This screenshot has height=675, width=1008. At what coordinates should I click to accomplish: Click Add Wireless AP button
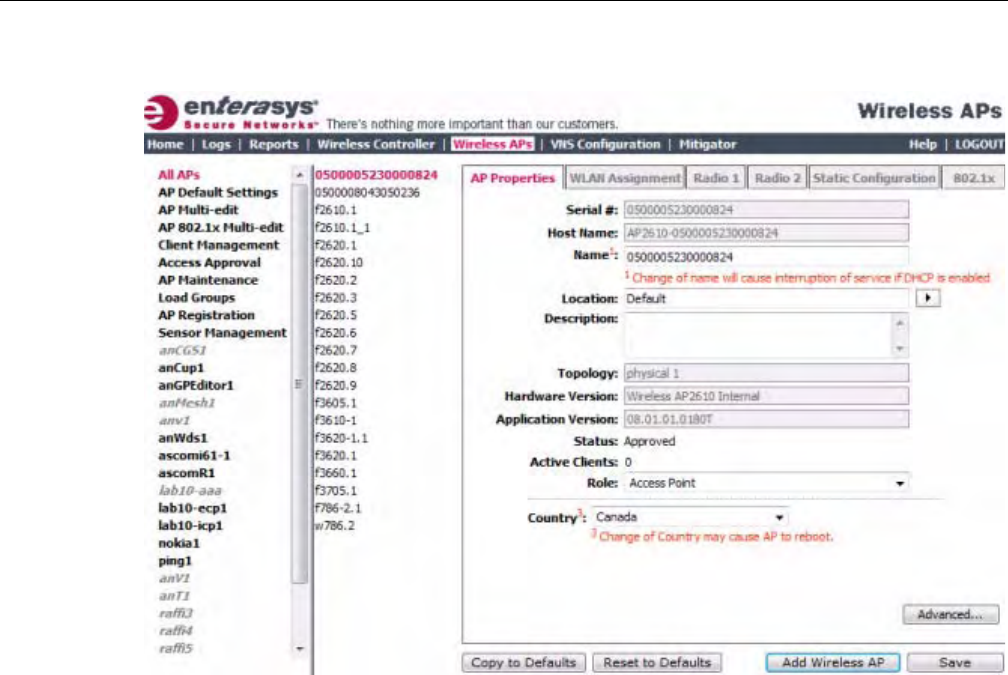coord(832,663)
